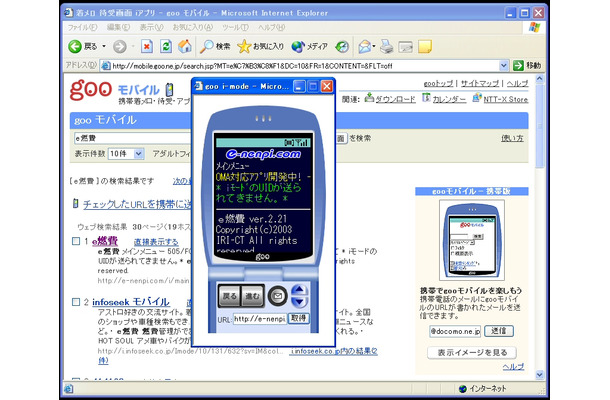
Task: Open the ツール(T) menu
Action: click(x=235, y=27)
